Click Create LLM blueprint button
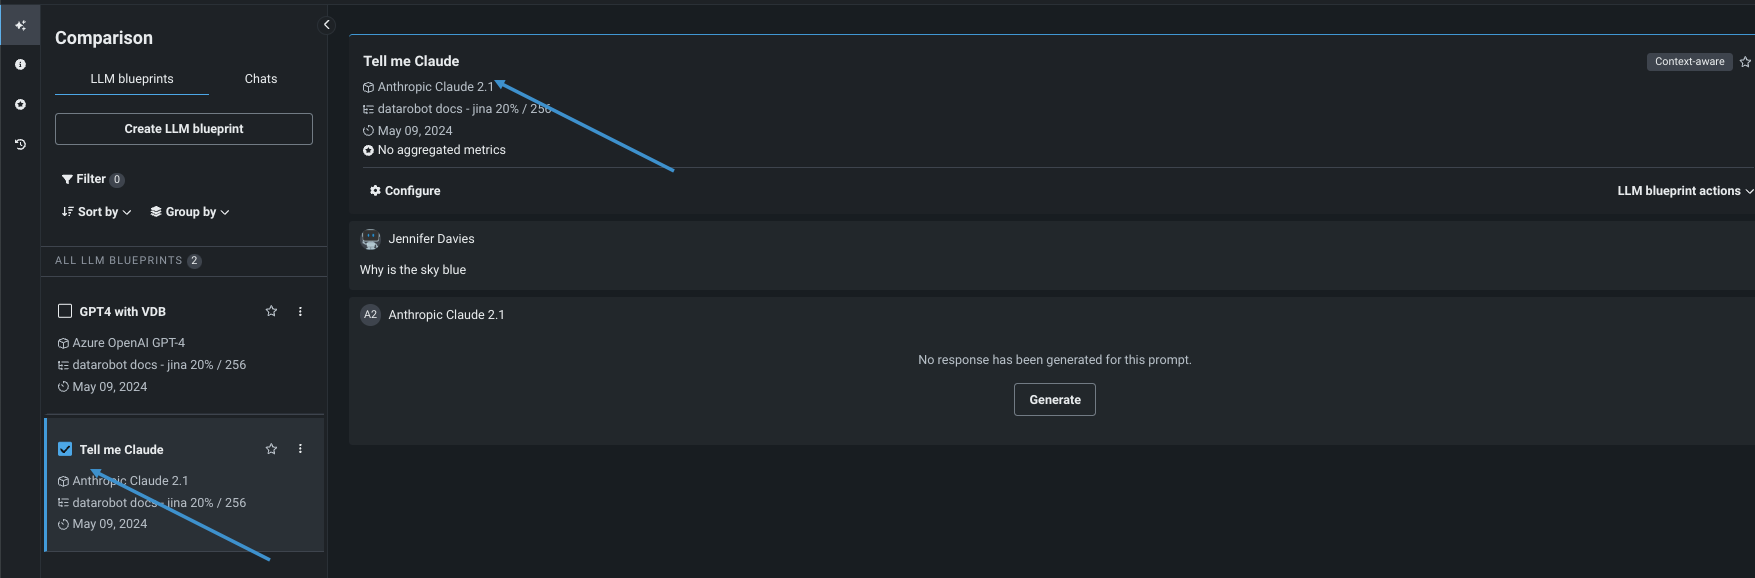 pyautogui.click(x=184, y=129)
